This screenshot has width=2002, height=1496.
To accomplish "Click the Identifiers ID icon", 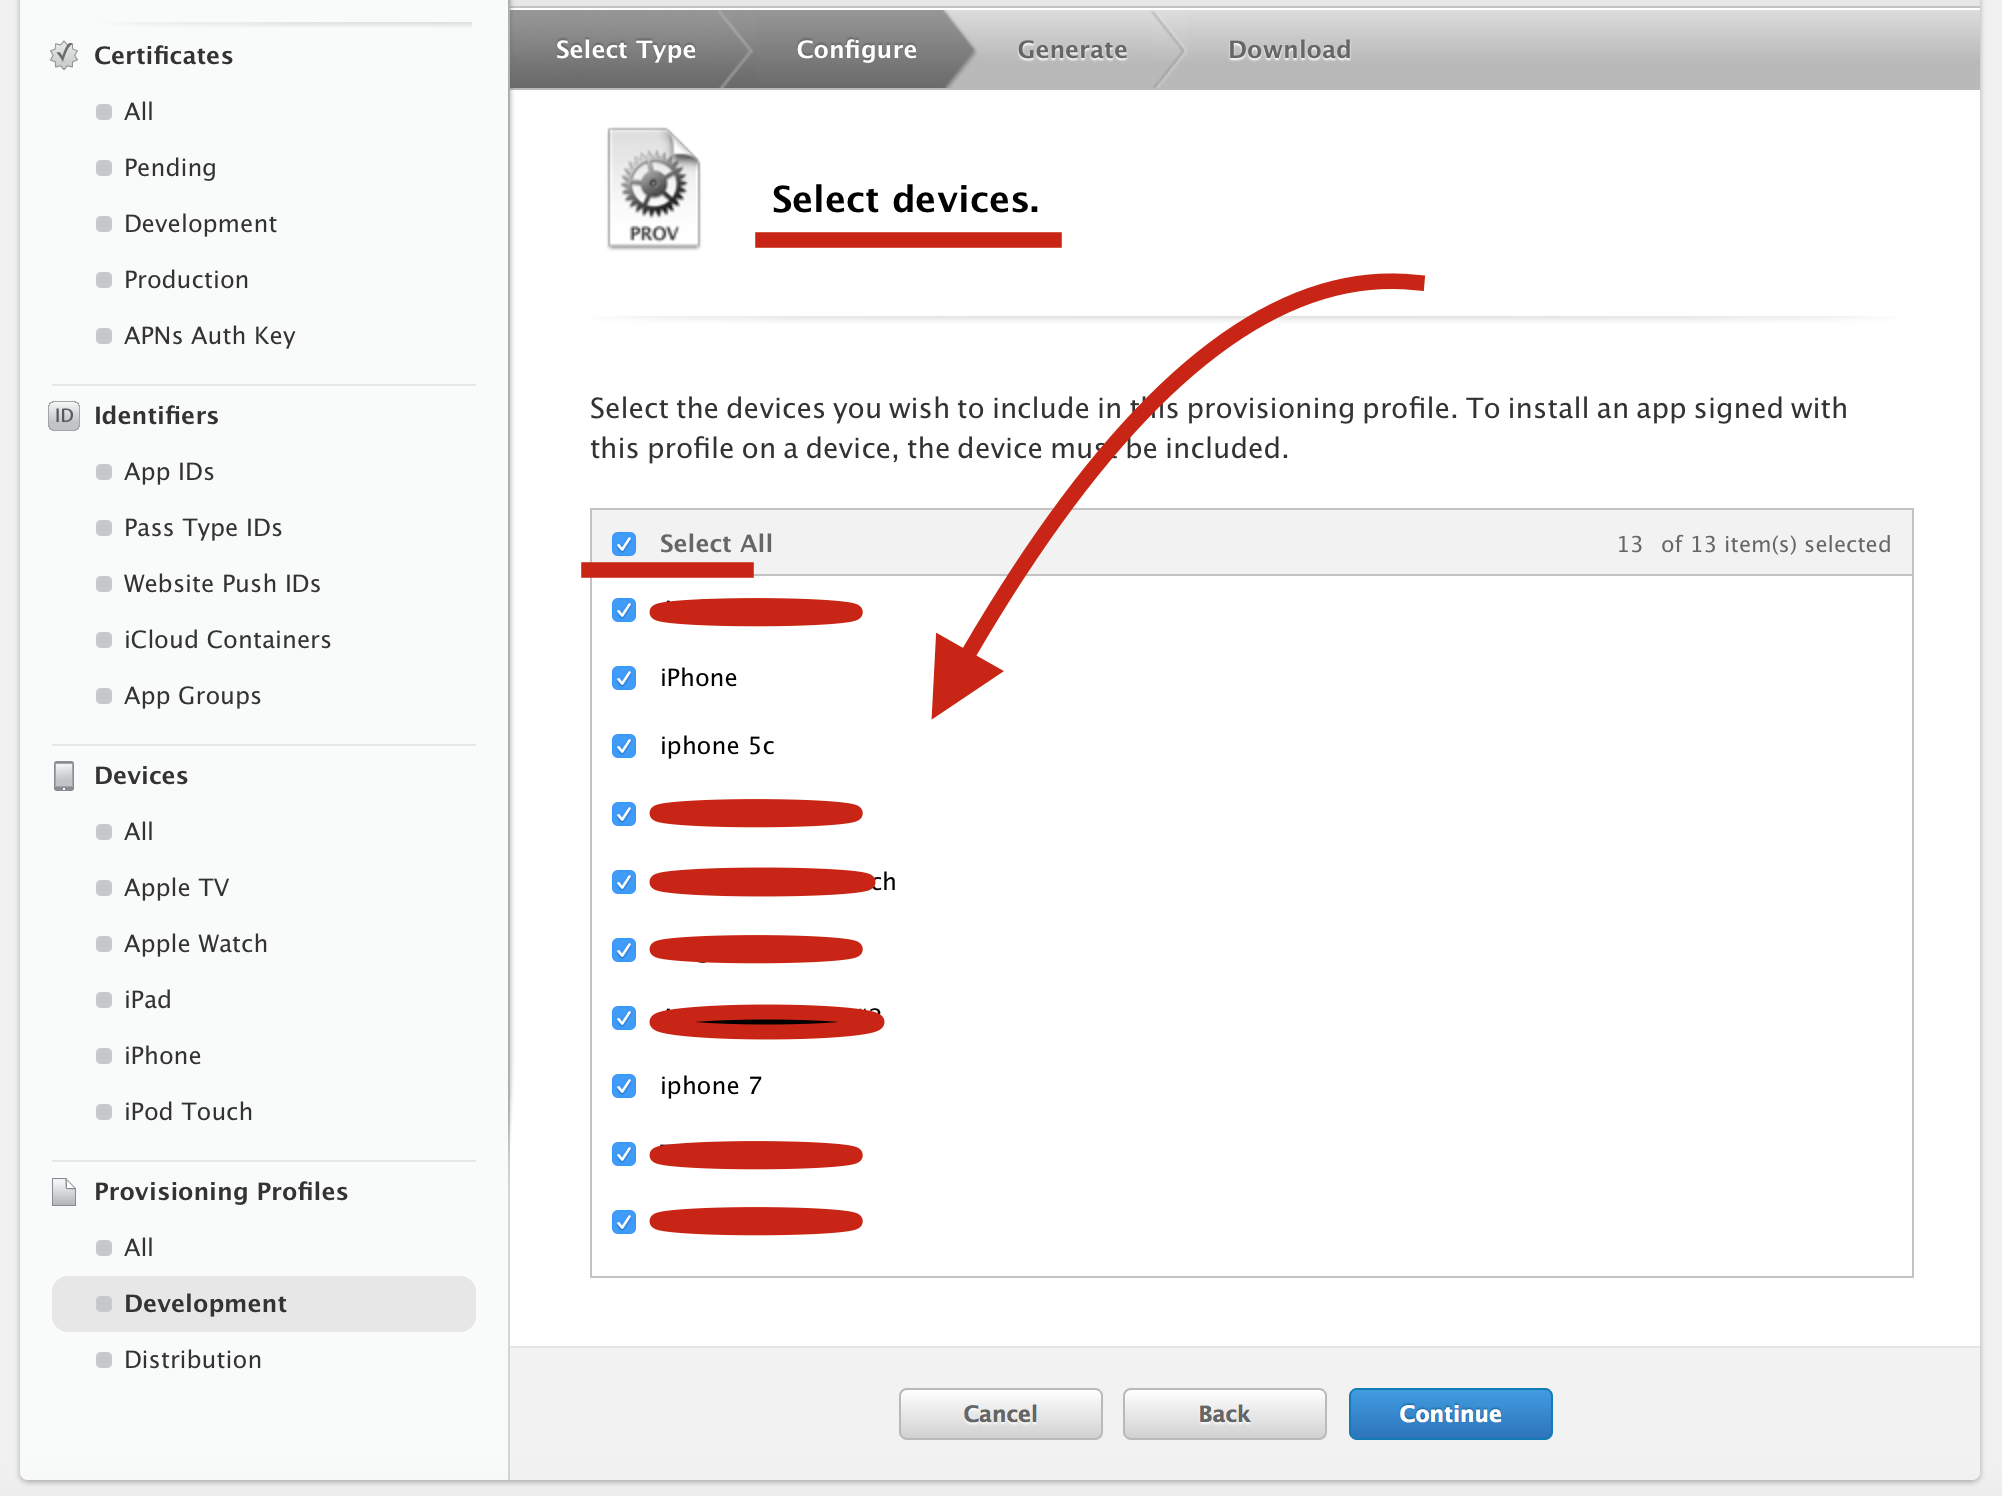I will tap(64, 415).
